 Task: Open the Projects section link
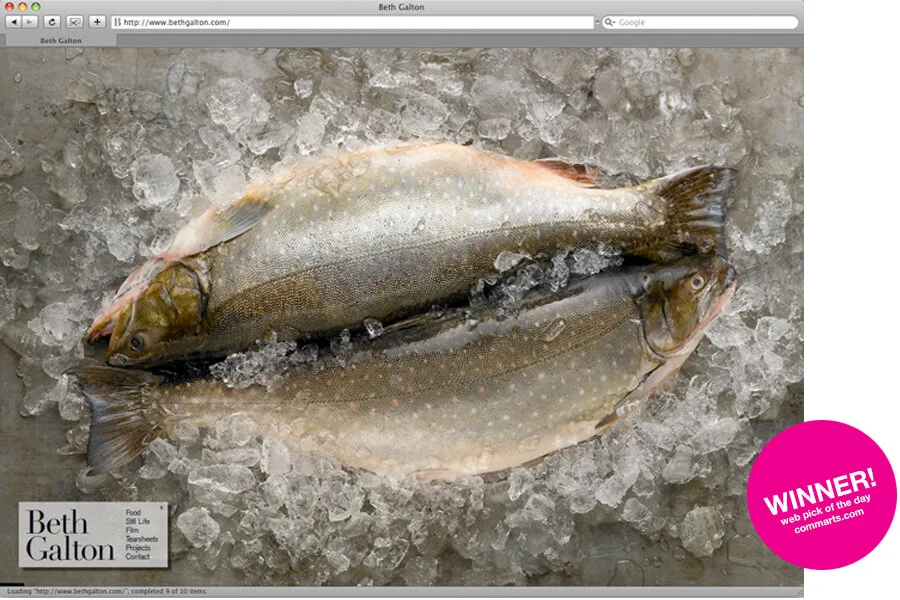[x=138, y=548]
